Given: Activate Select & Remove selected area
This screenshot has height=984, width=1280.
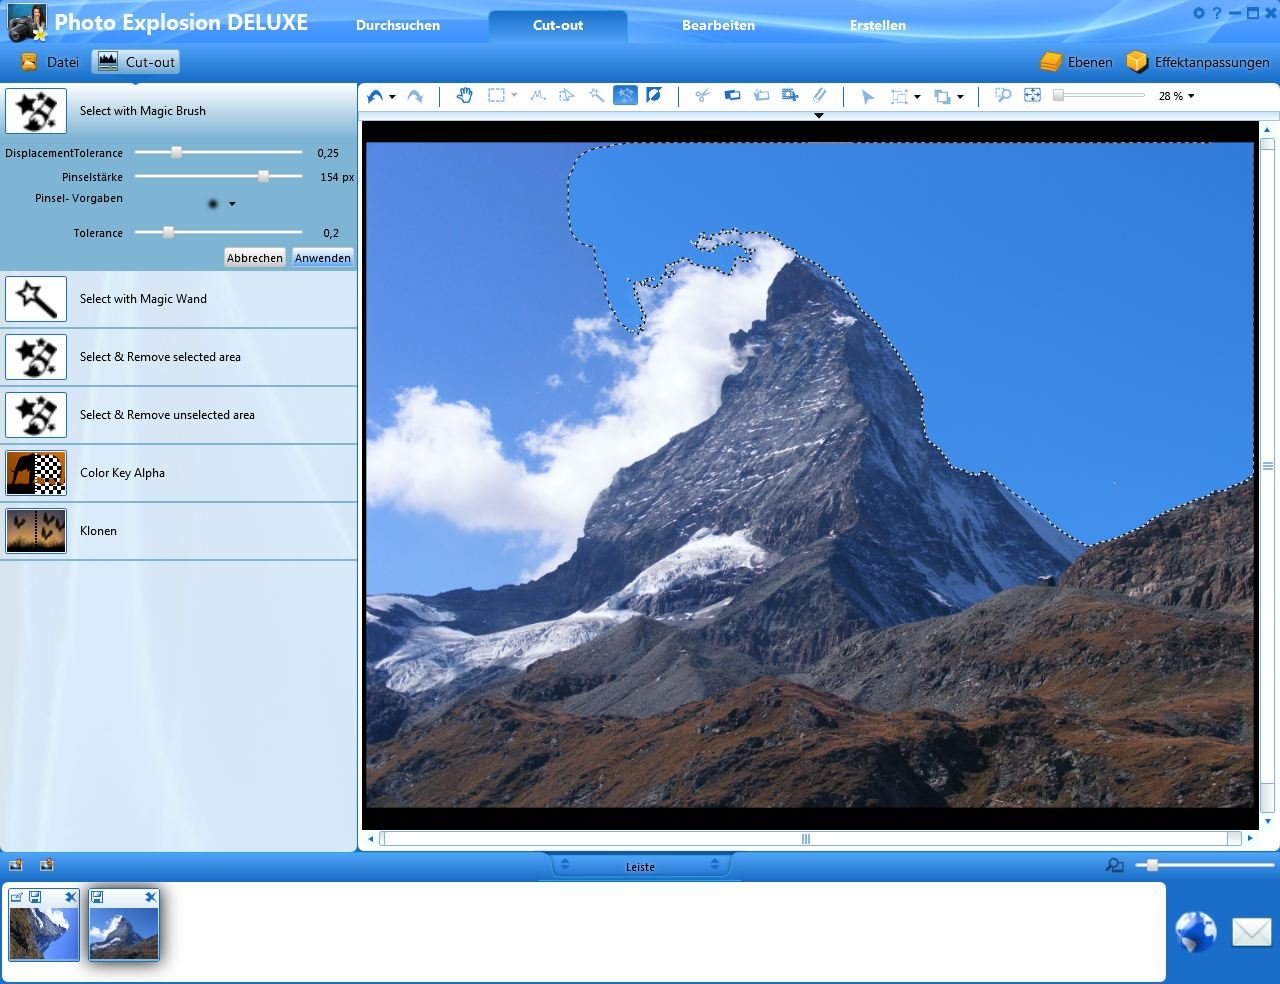Looking at the screenshot, I should [x=178, y=357].
